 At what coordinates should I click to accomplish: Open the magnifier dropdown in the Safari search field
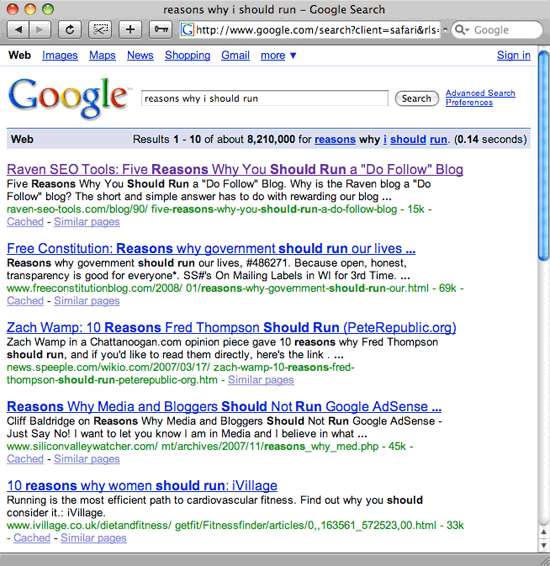462,30
